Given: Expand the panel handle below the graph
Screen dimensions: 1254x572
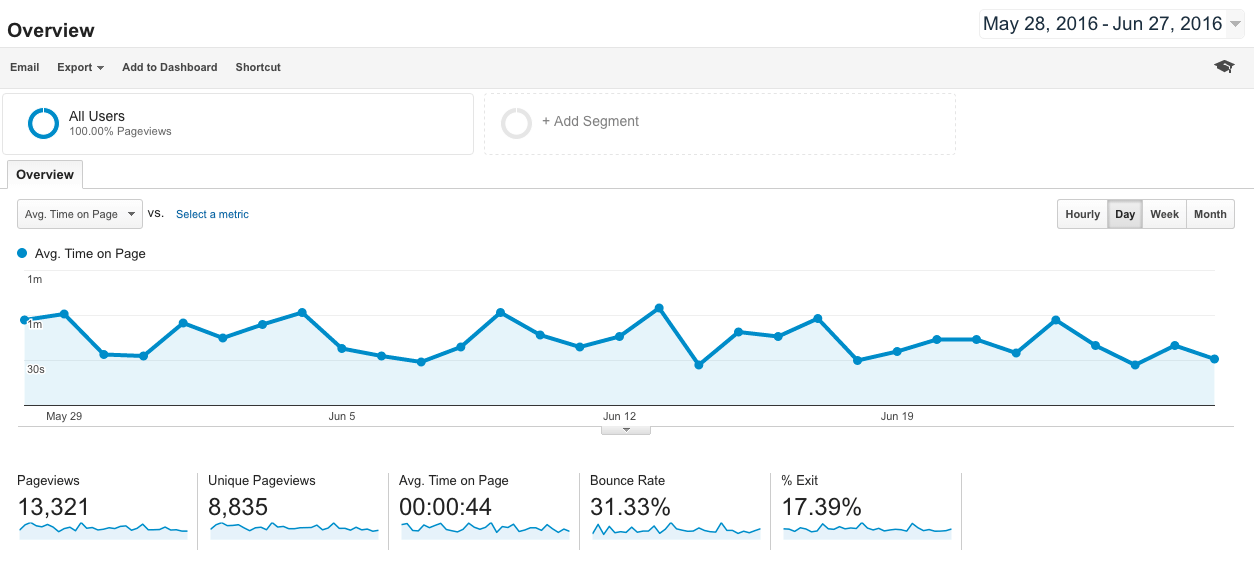Looking at the screenshot, I should pos(626,430).
